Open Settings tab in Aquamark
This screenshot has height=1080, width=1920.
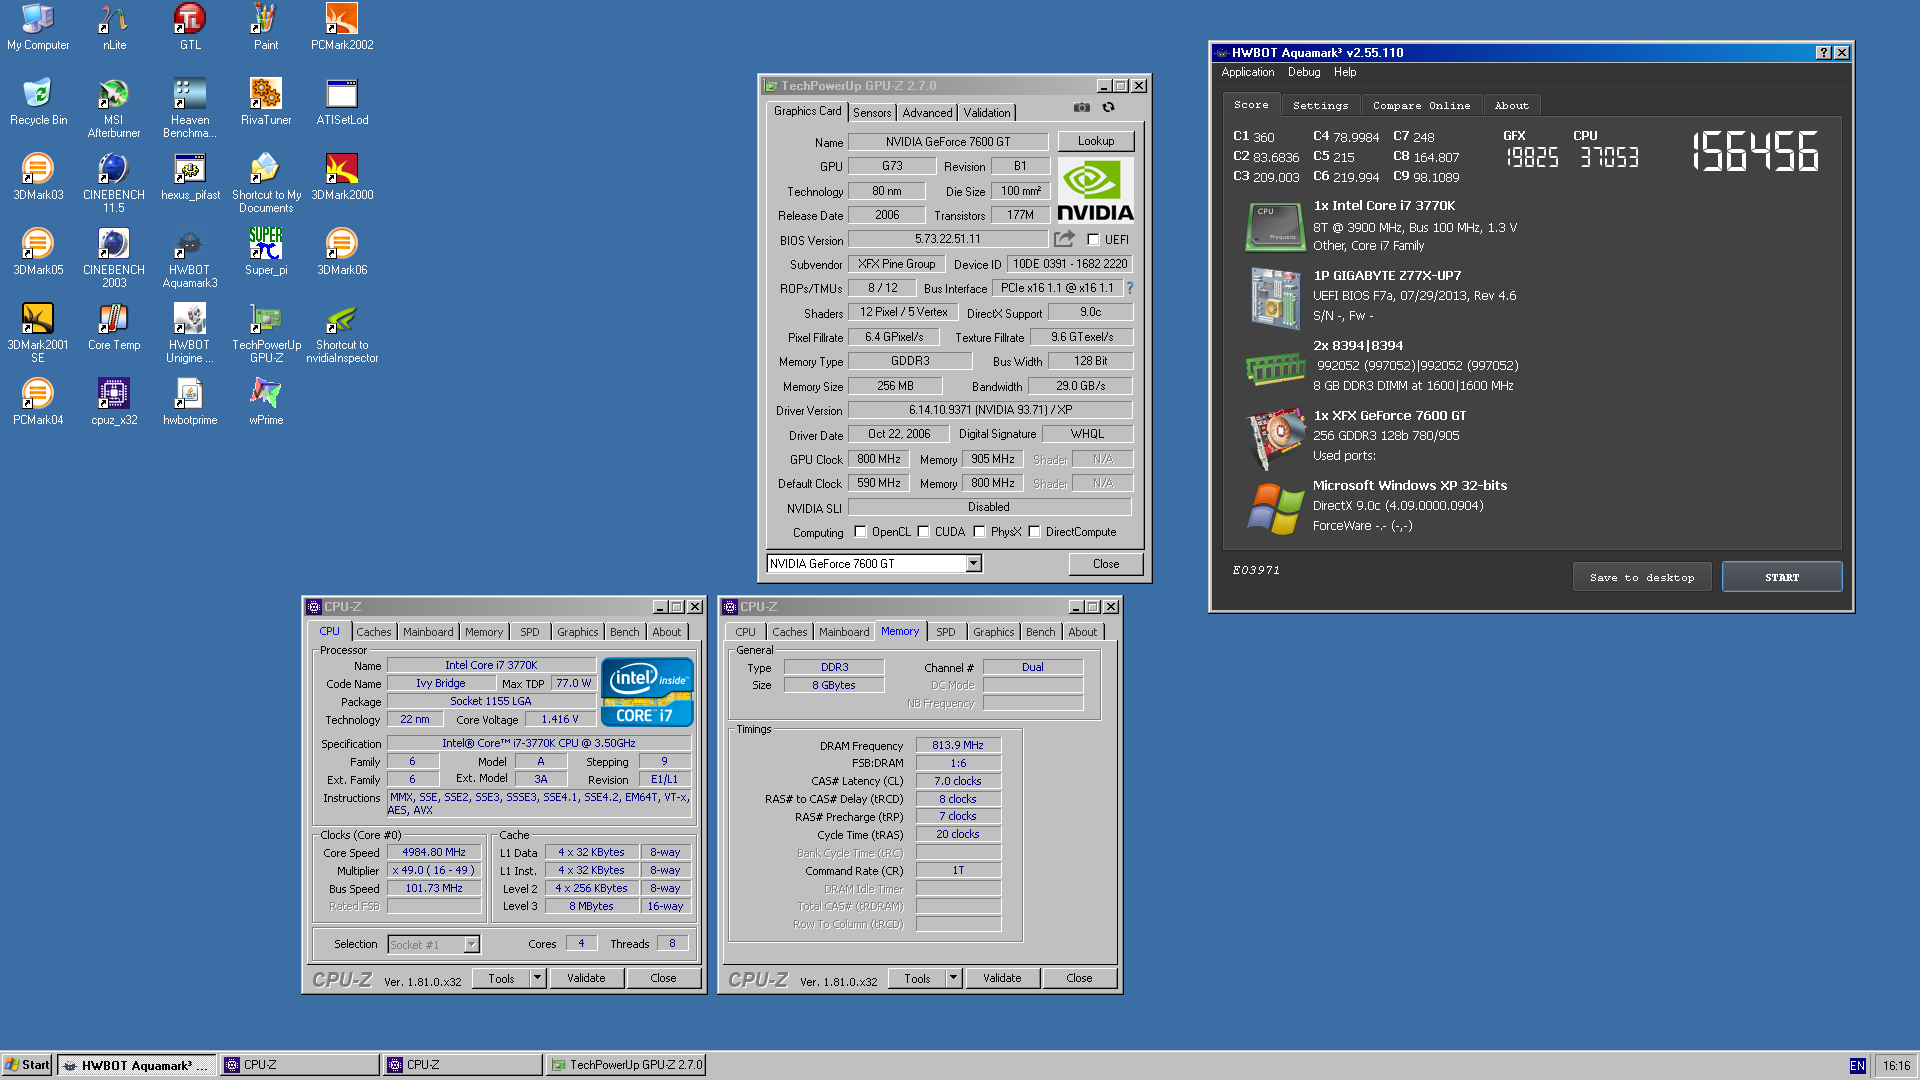pos(1320,106)
